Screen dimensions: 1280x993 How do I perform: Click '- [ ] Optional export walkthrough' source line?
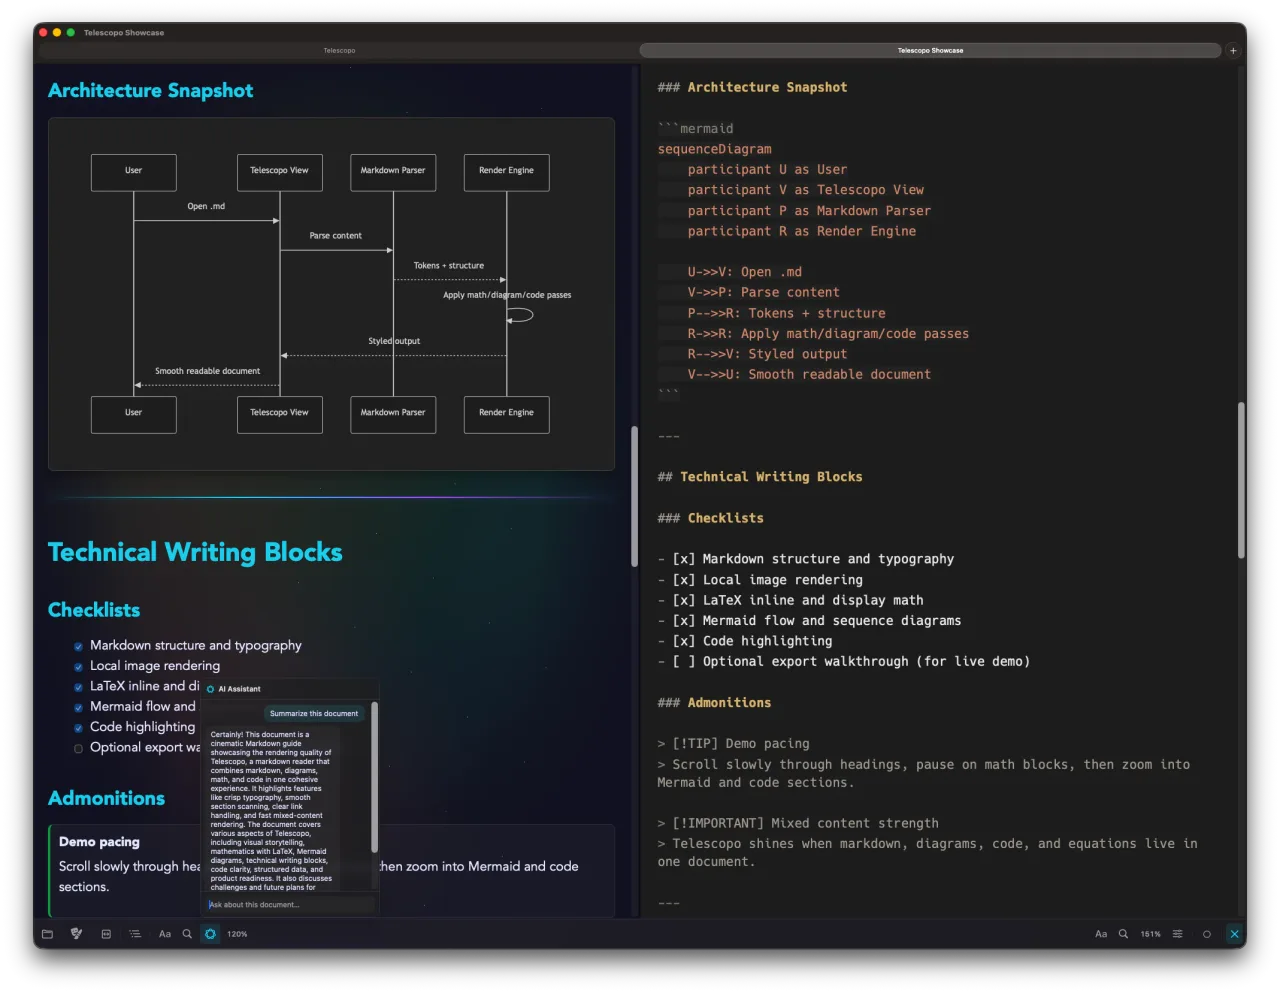pyautogui.click(x=844, y=661)
